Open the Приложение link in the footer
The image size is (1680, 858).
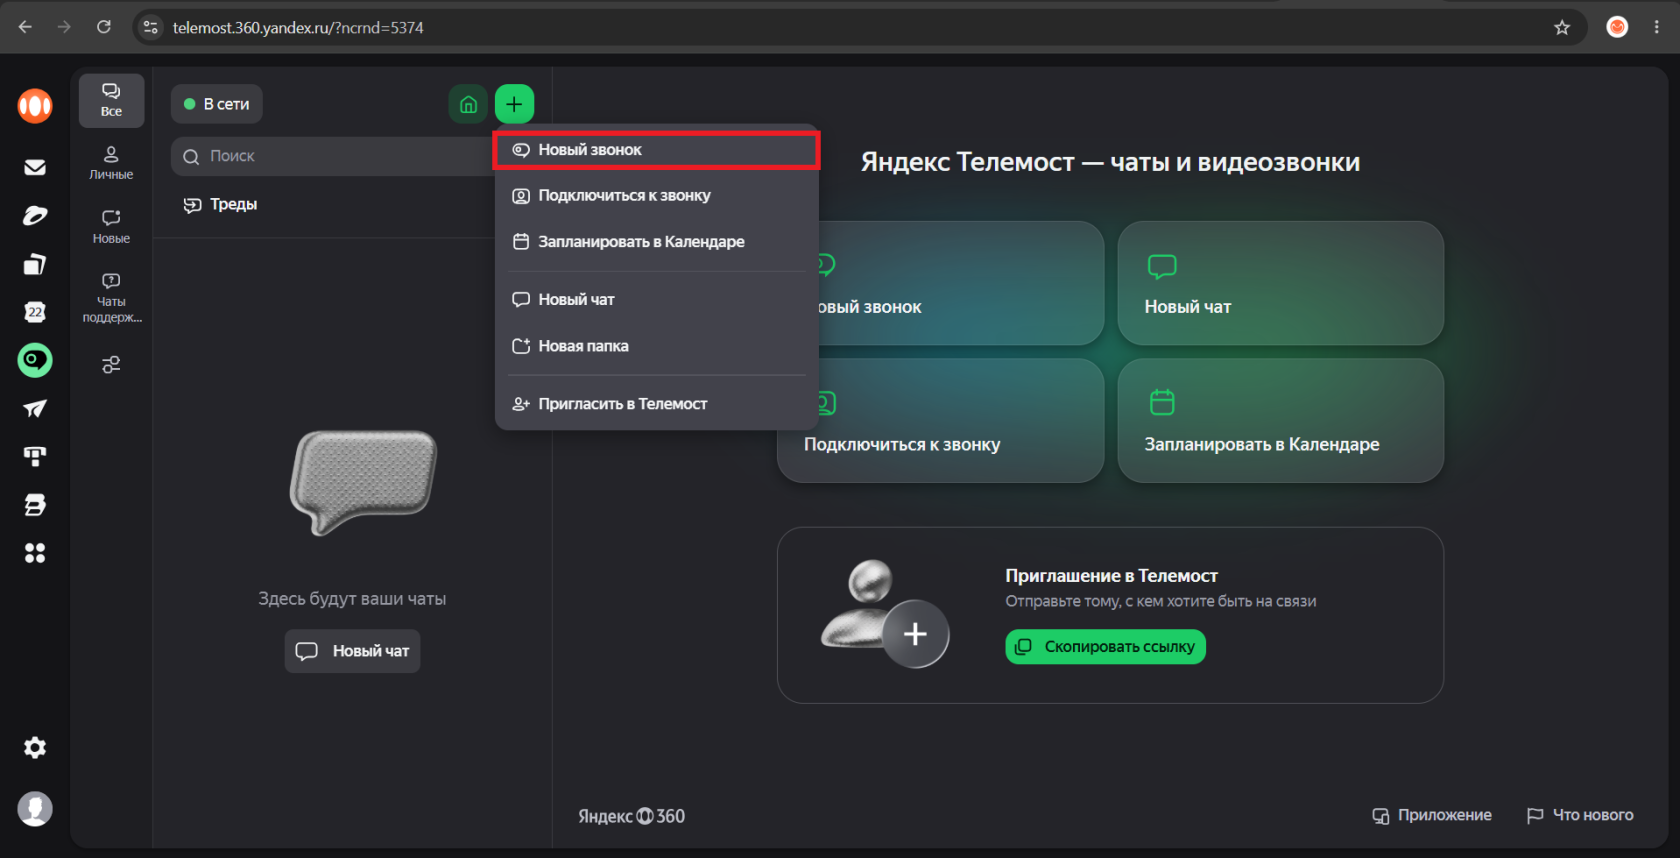point(1432,815)
